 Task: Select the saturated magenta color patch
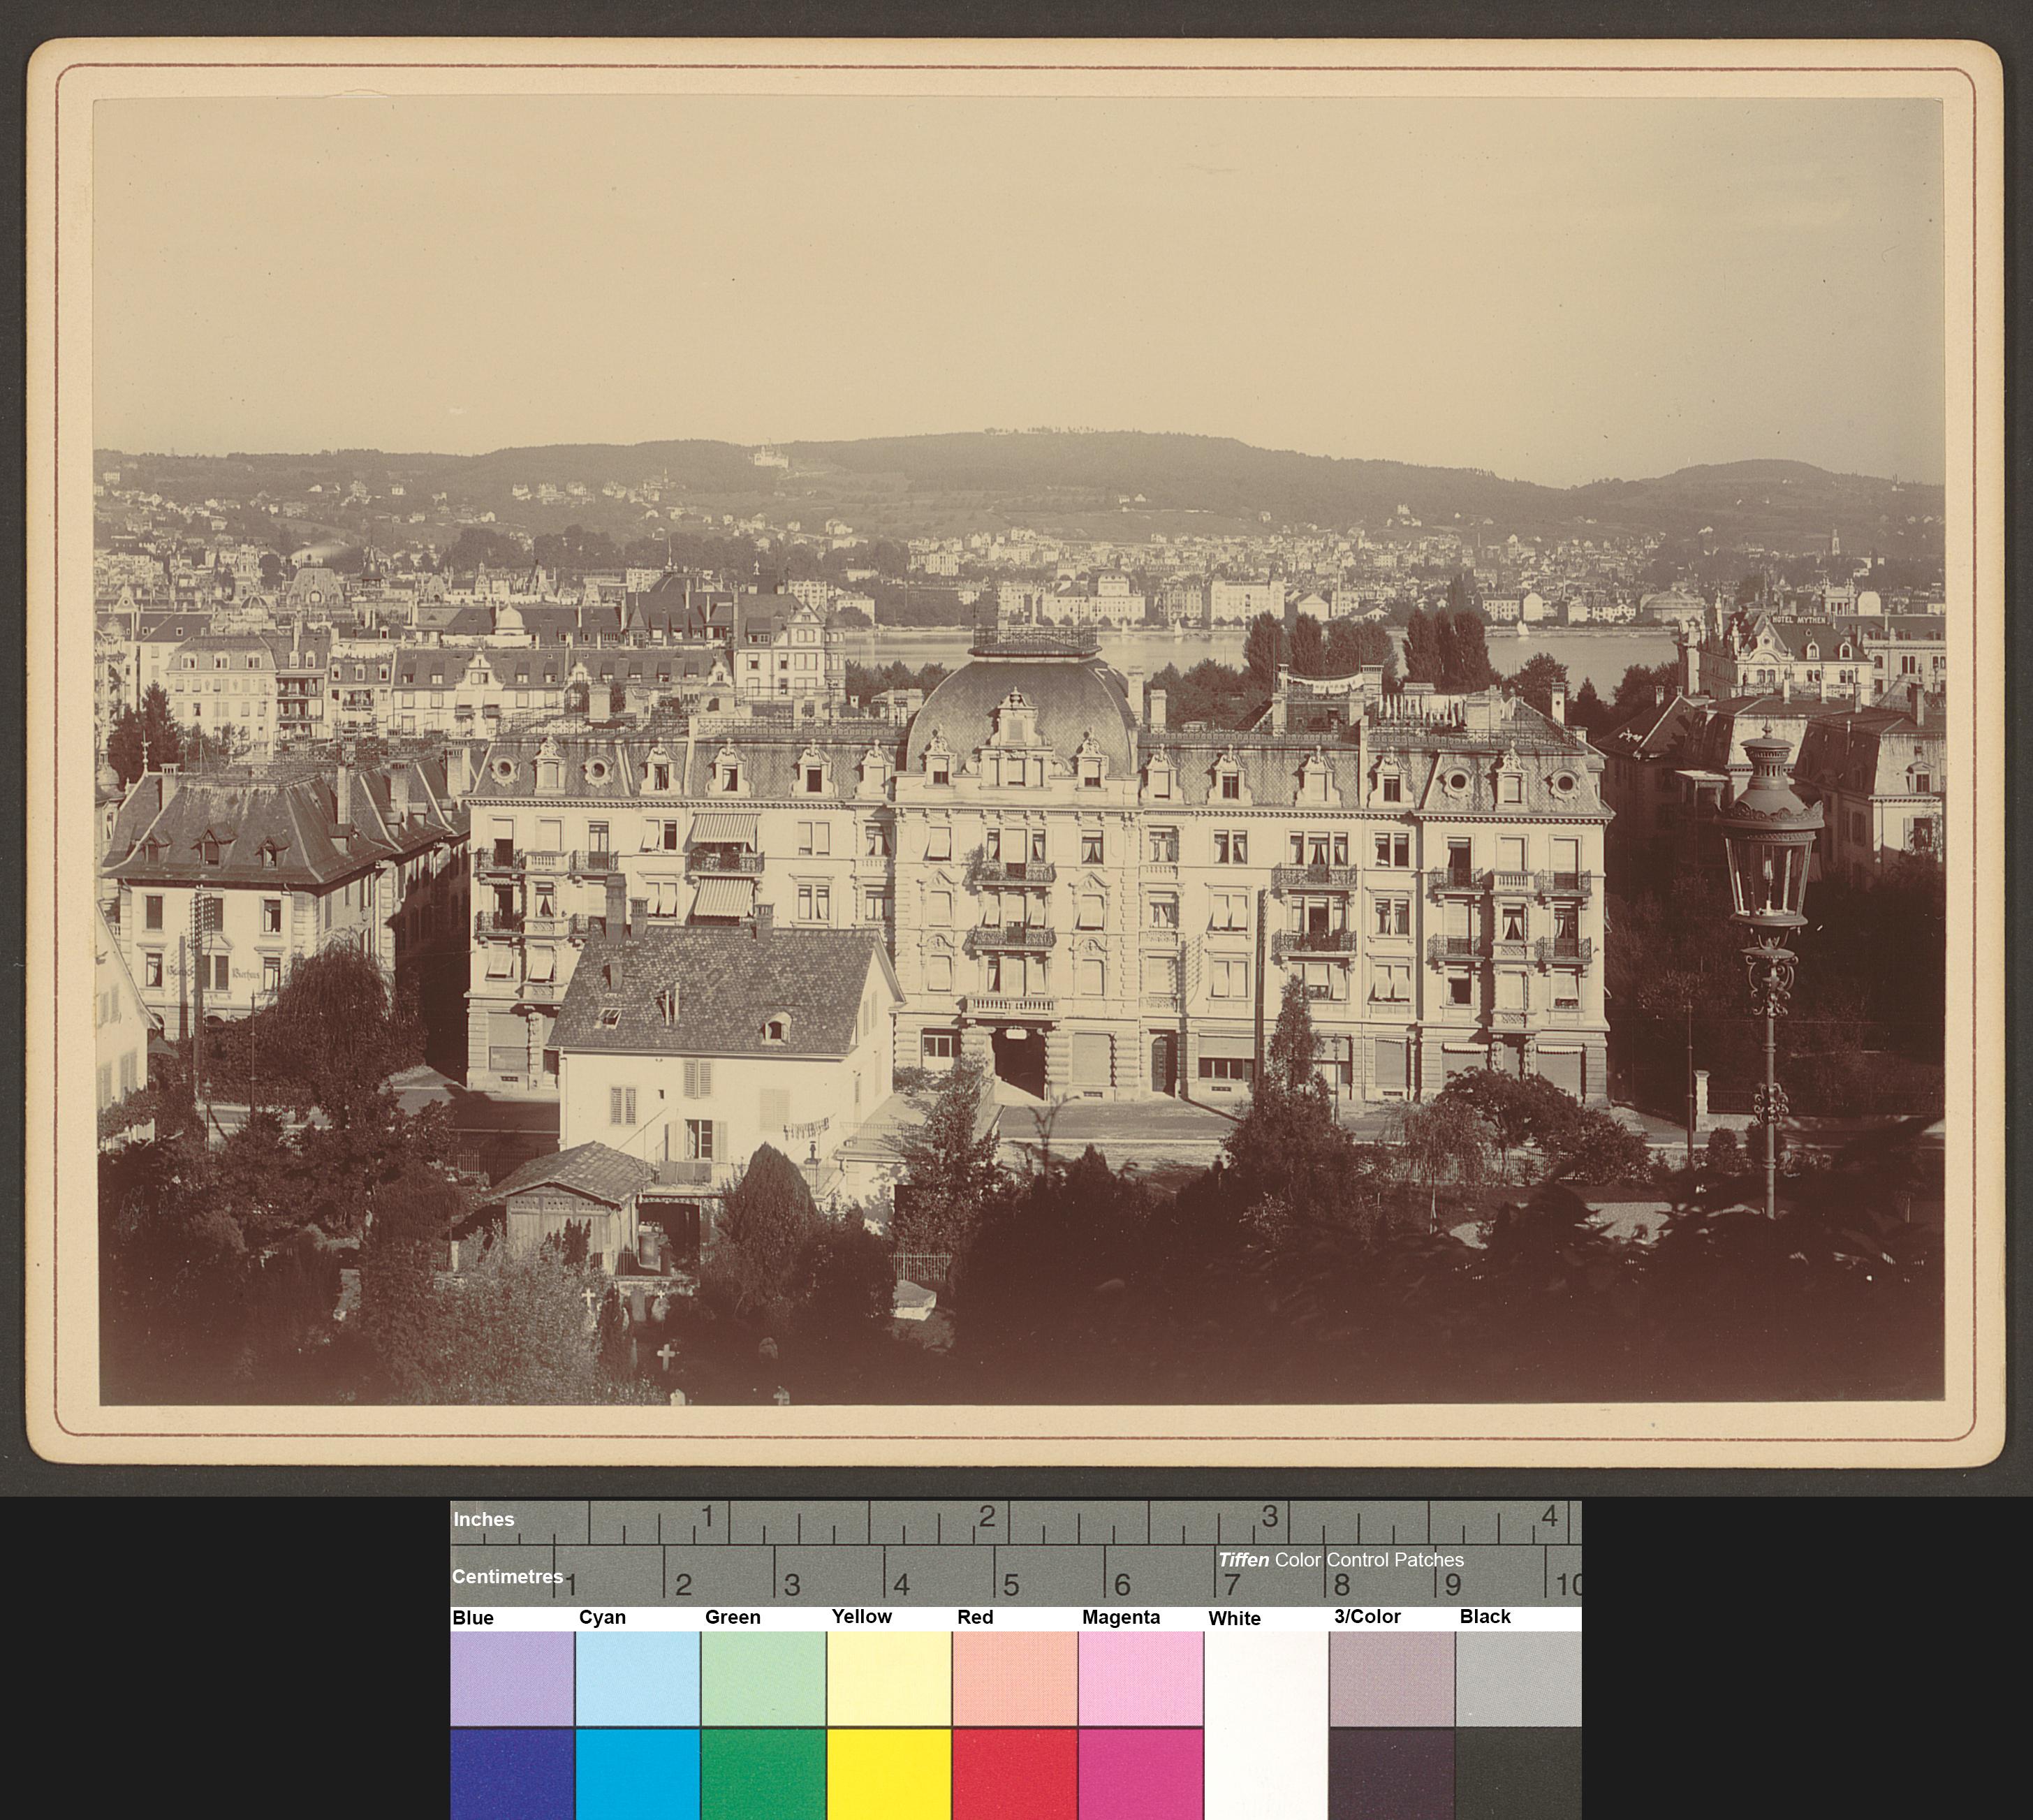point(1140,1774)
